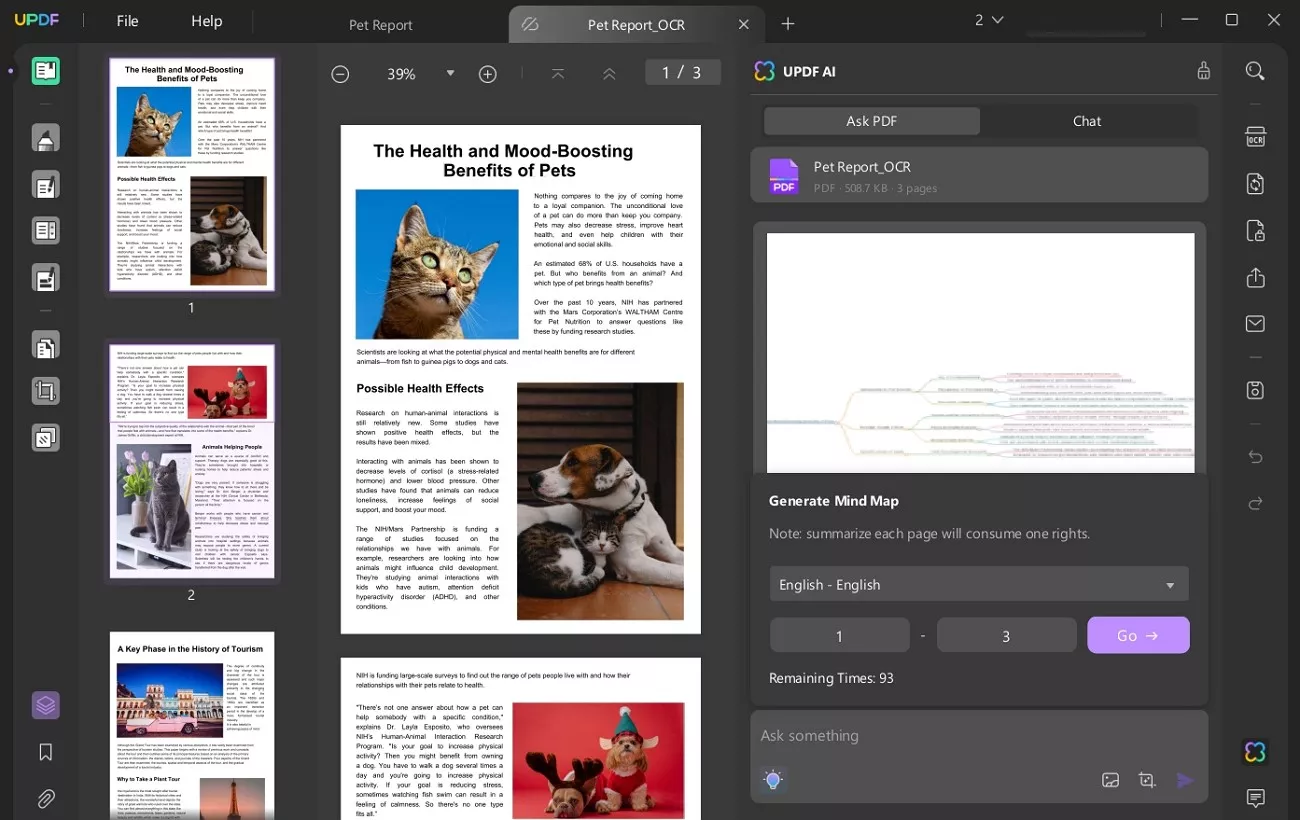Click the lightbulb prompt icon in chat box
This screenshot has height=820, width=1300.
(x=773, y=780)
